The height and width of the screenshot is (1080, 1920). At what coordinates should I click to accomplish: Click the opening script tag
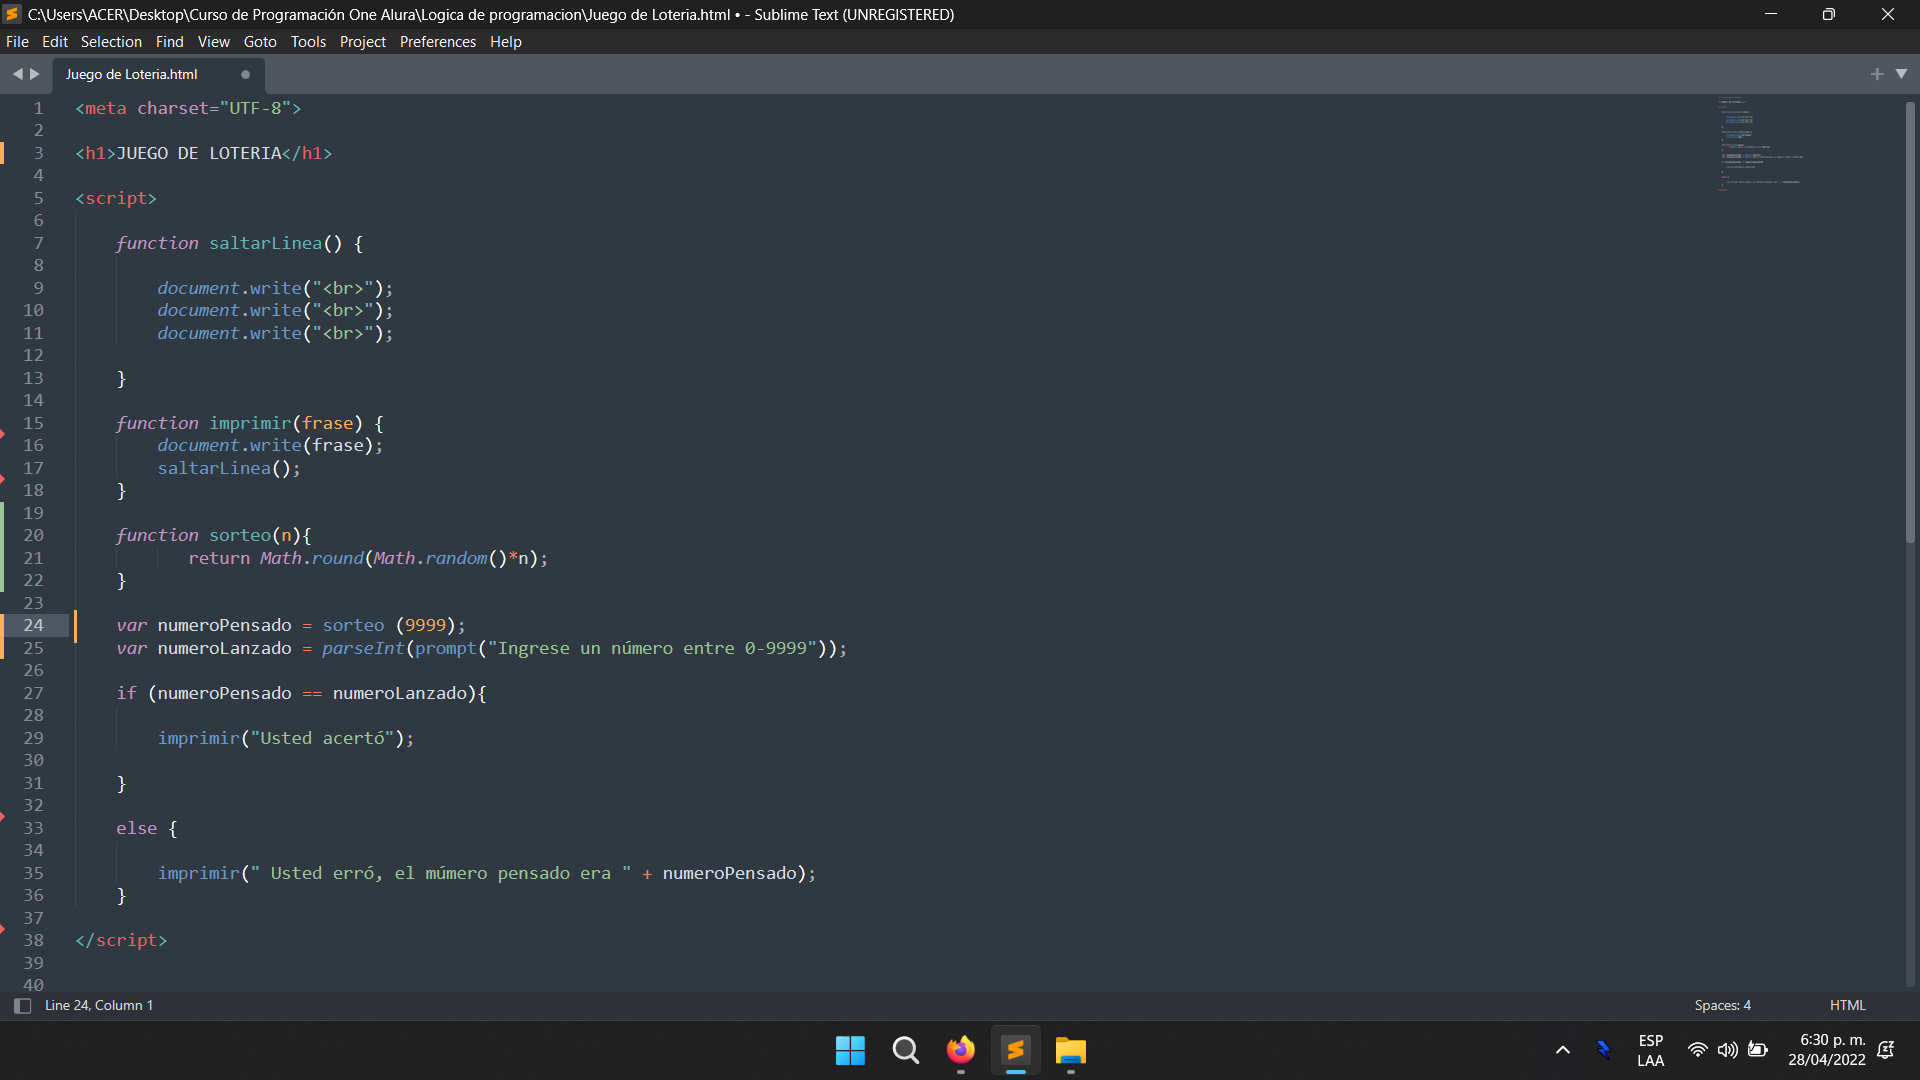[x=116, y=199]
